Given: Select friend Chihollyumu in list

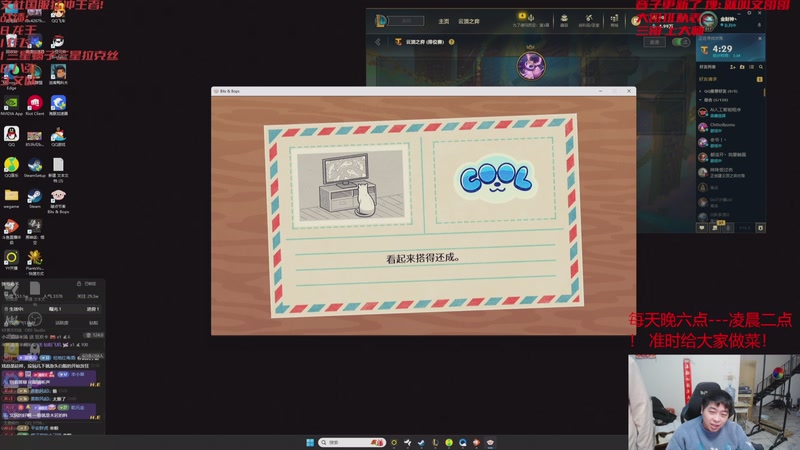Looking at the screenshot, I should click(730, 127).
